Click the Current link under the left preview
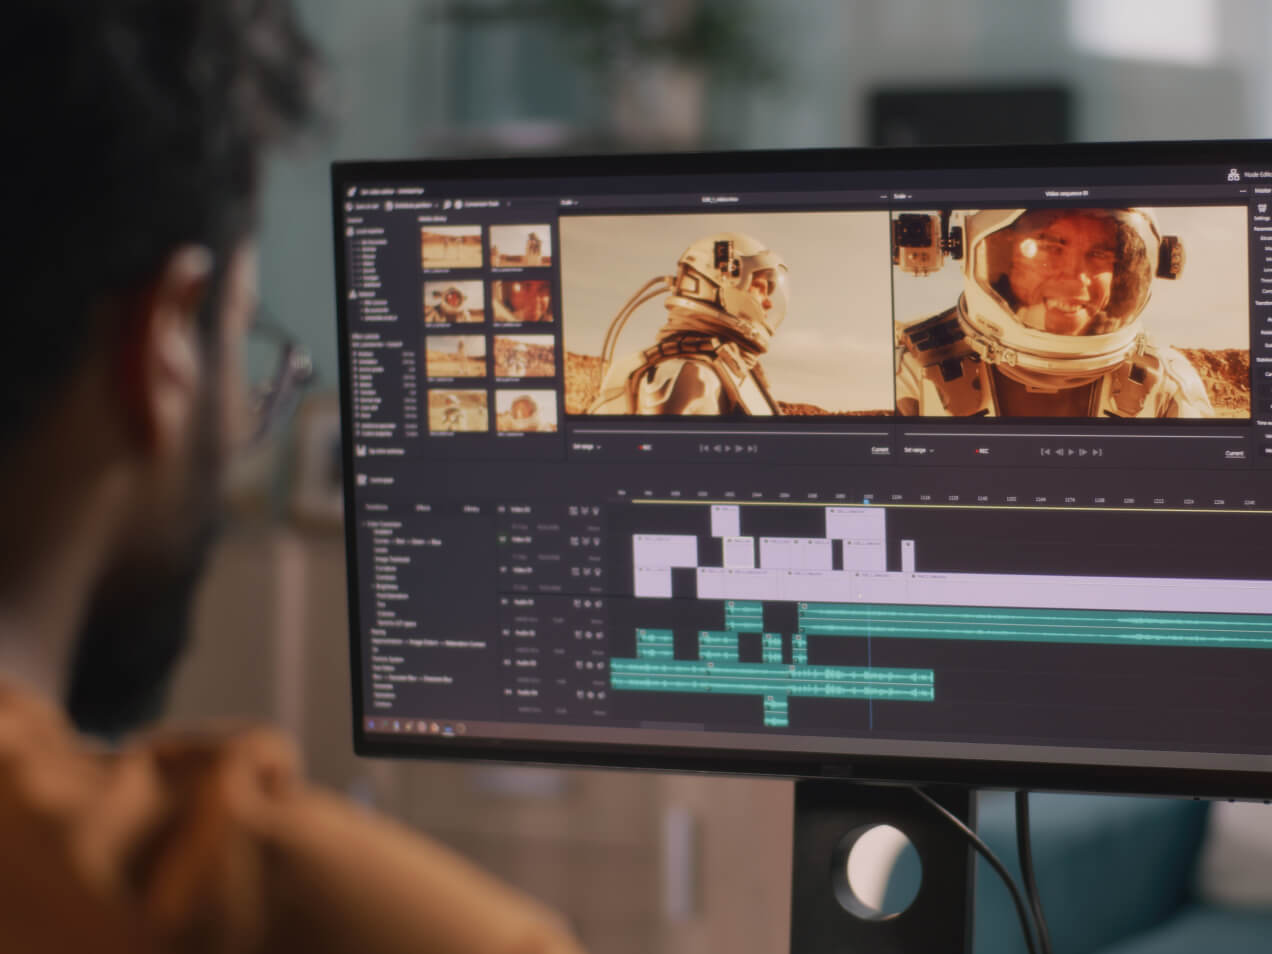This screenshot has height=954, width=1272. click(879, 450)
